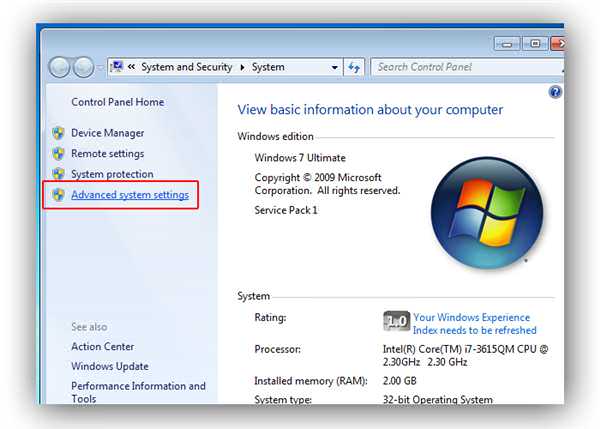Viewport: 600px width, 429px height.
Task: Click the 1.0 Windows Experience rating badge
Action: tap(396, 321)
